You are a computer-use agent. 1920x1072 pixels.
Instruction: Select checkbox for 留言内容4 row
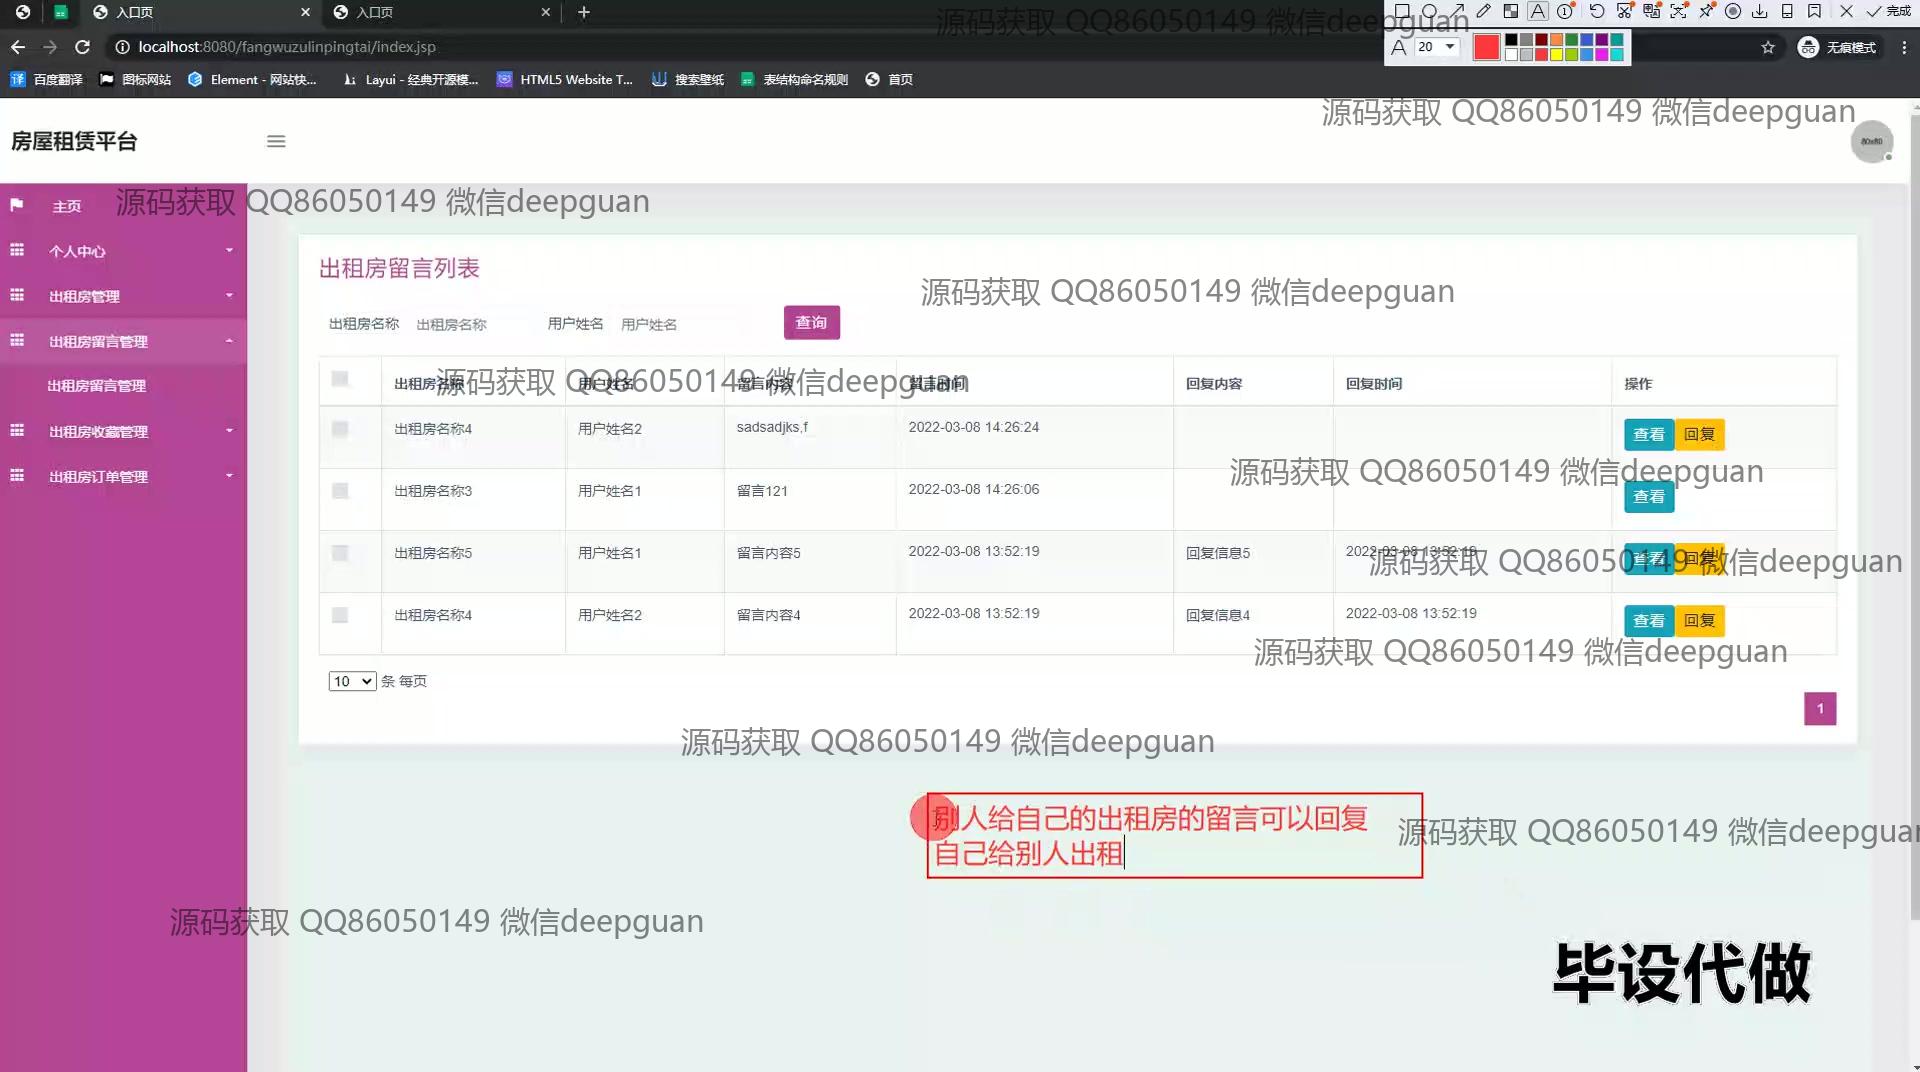tap(340, 615)
